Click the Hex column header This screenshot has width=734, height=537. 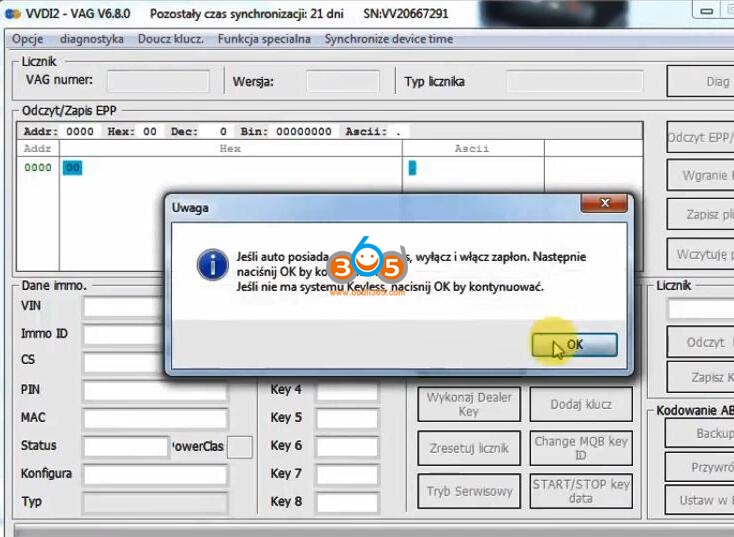(230, 148)
